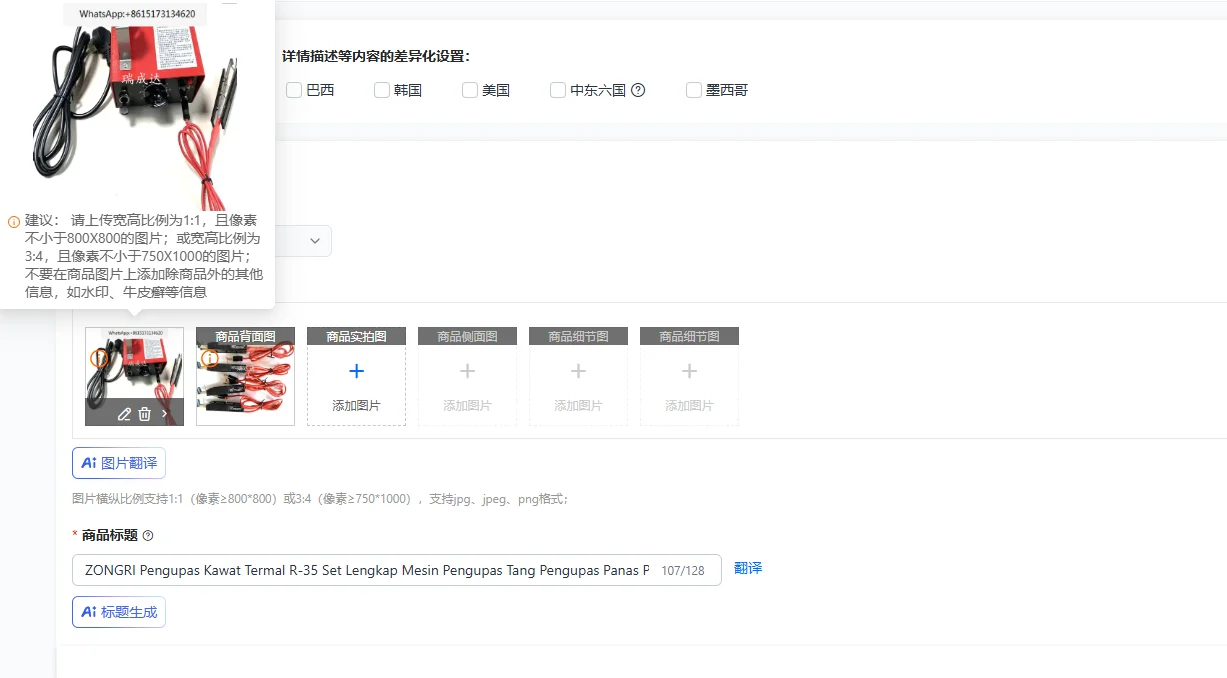Tick the 巴西 checkbox
Image resolution: width=1227 pixels, height=678 pixels.
tap(294, 90)
